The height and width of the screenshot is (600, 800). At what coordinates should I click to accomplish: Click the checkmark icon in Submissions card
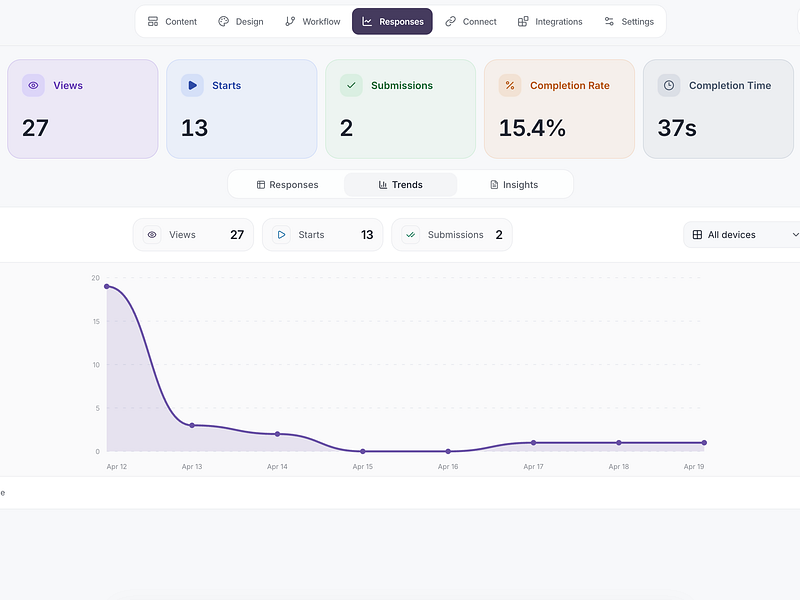tap(351, 86)
